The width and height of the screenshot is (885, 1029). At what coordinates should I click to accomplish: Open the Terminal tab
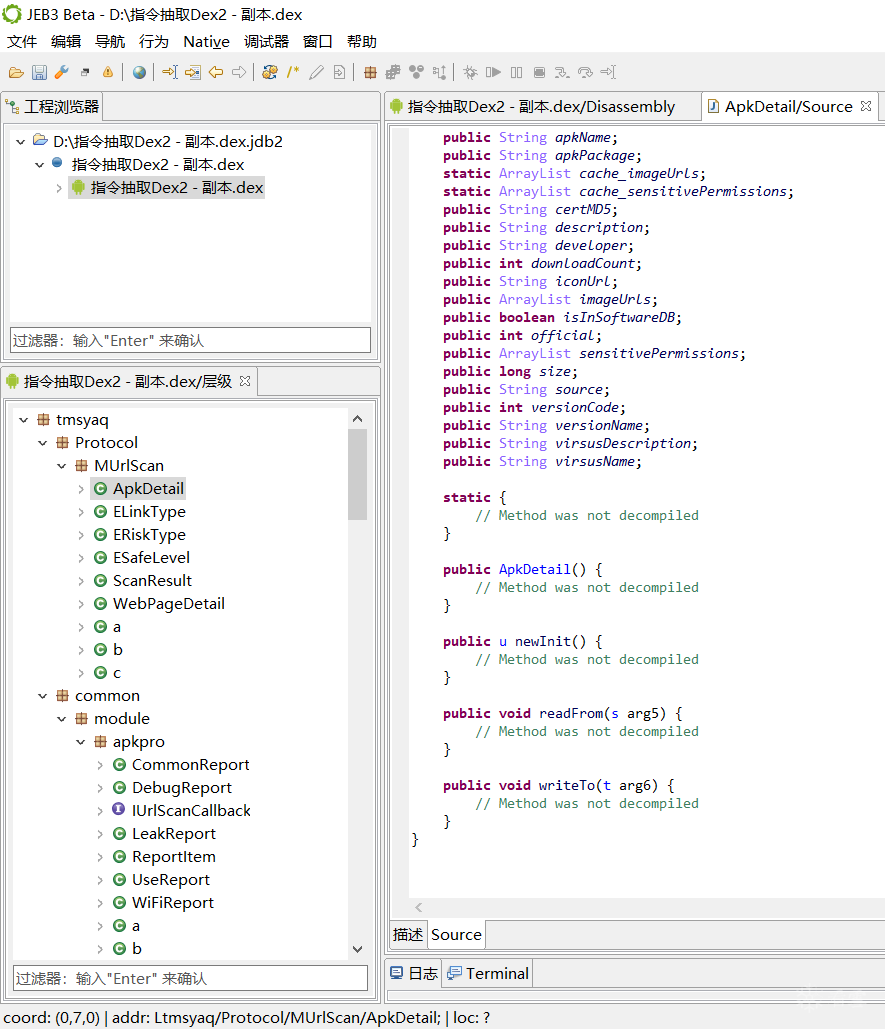coord(488,973)
